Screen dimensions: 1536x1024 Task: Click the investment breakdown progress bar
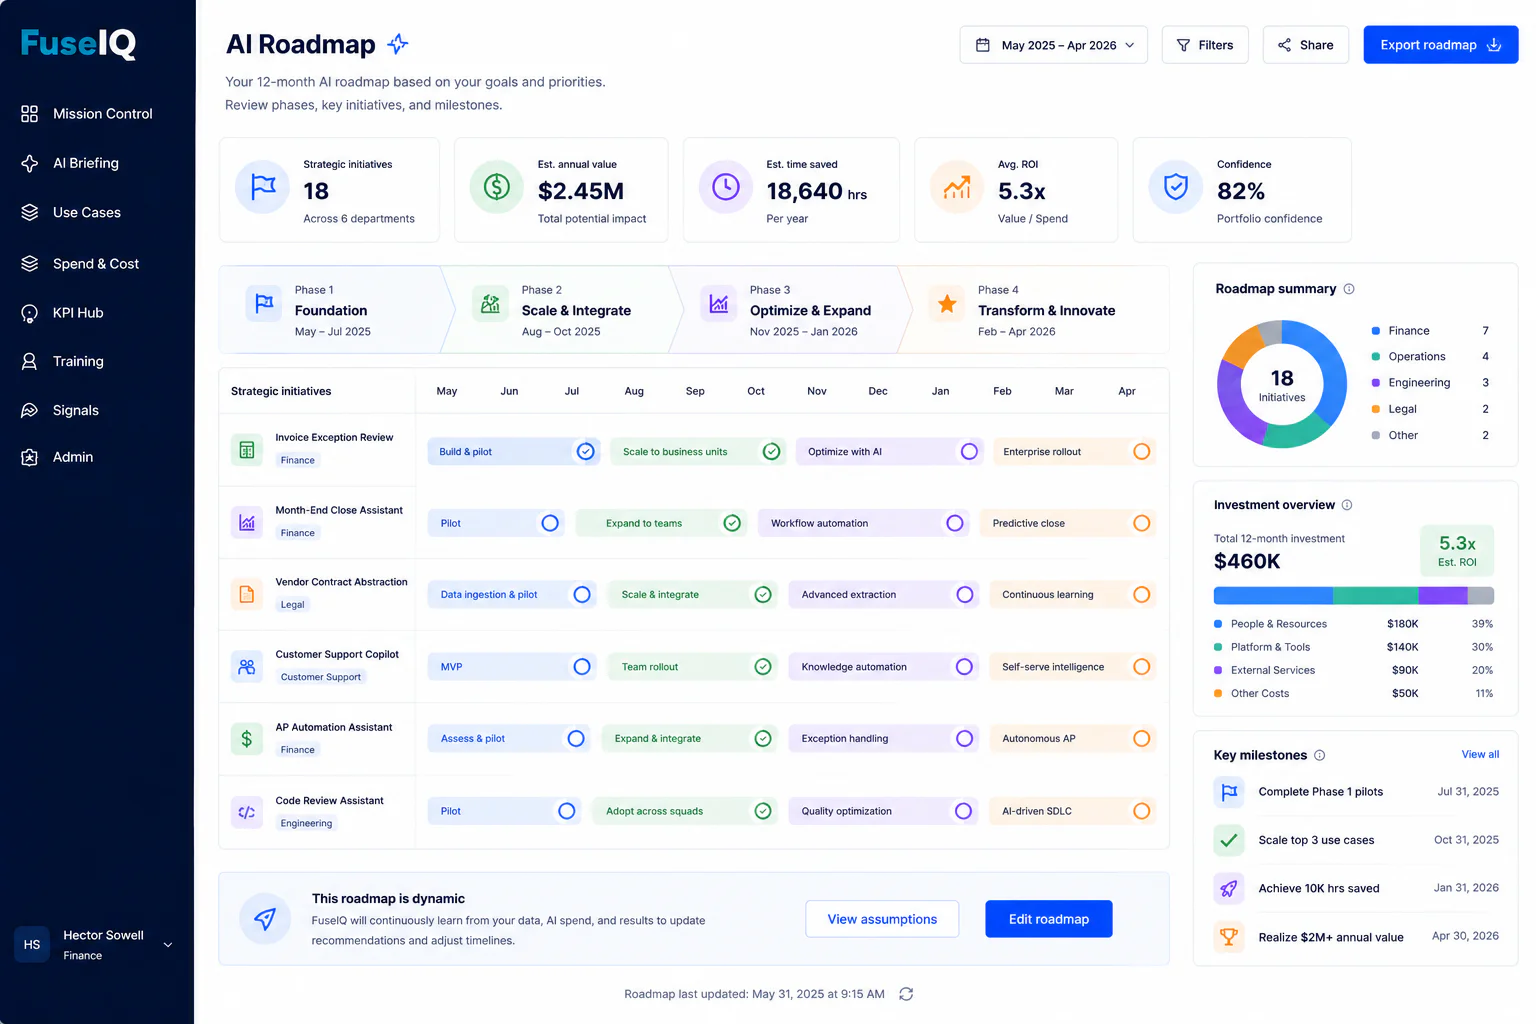[x=1354, y=596]
